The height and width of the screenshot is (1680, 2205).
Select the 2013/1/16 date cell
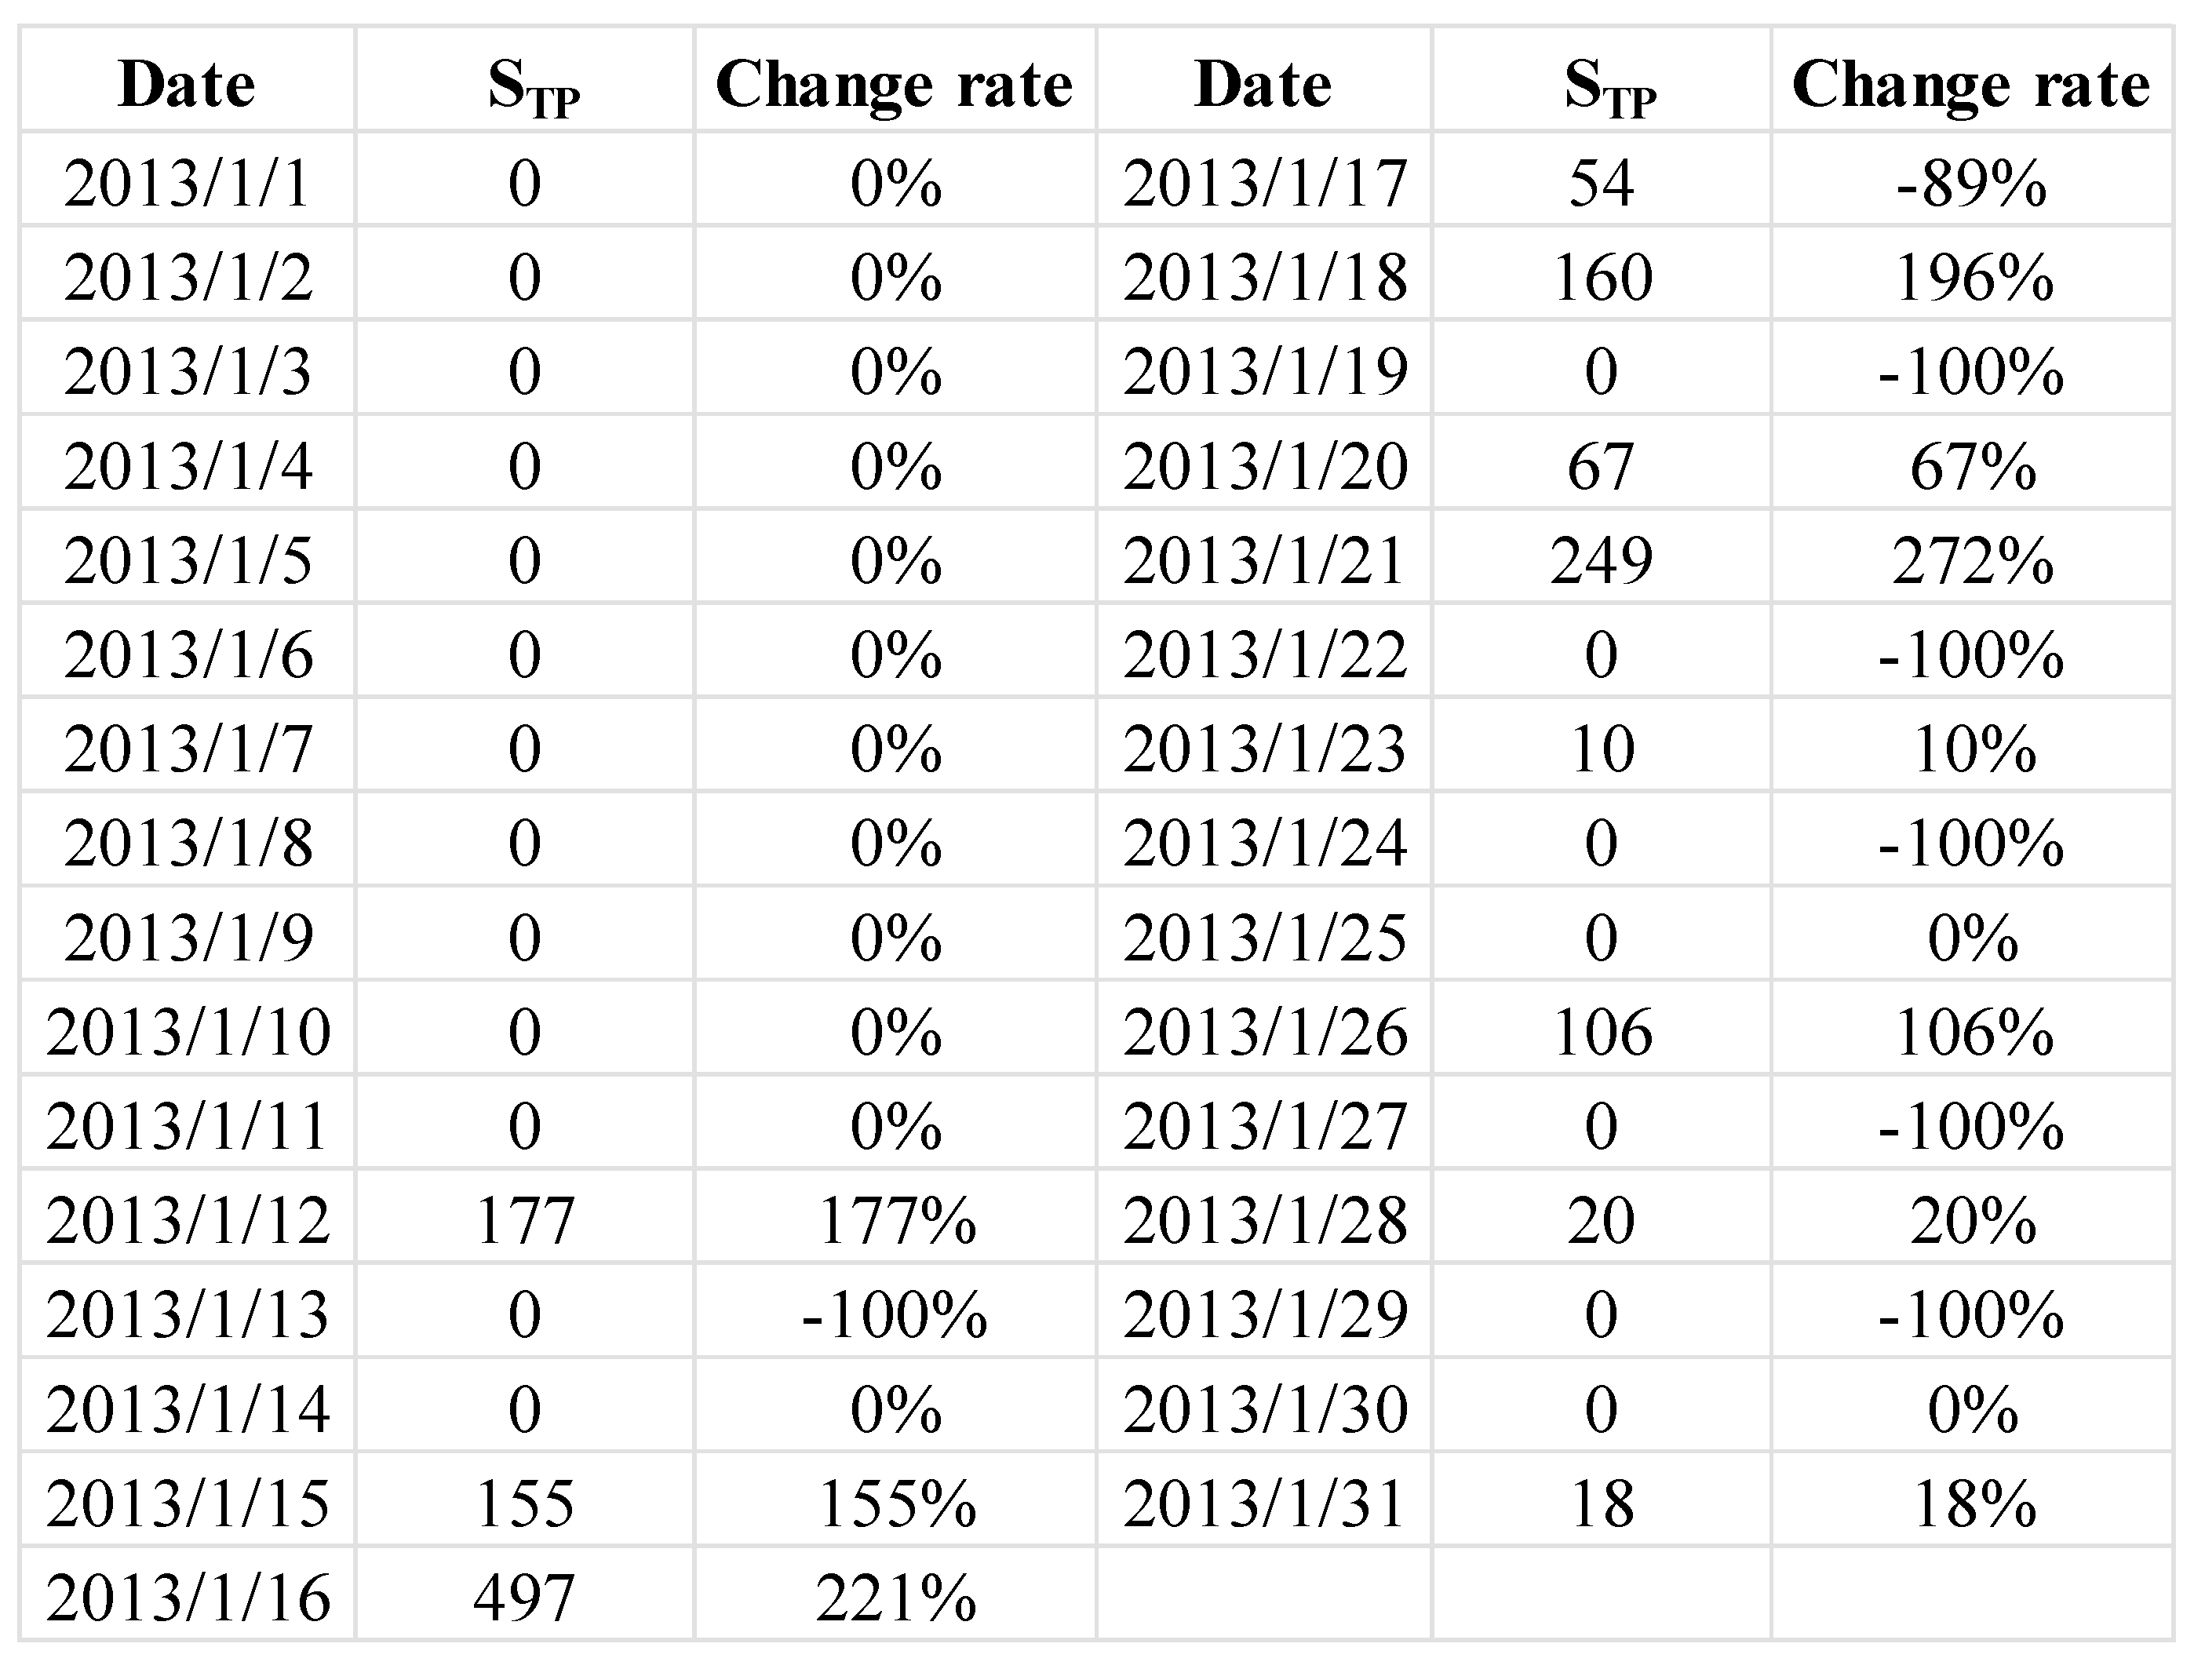coord(187,1598)
